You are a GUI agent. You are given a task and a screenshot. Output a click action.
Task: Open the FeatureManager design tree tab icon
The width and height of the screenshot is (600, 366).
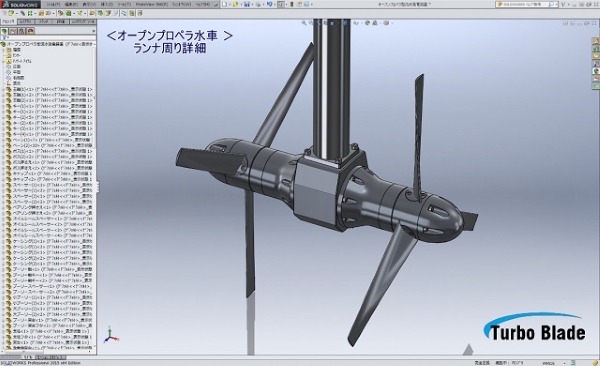point(5,31)
